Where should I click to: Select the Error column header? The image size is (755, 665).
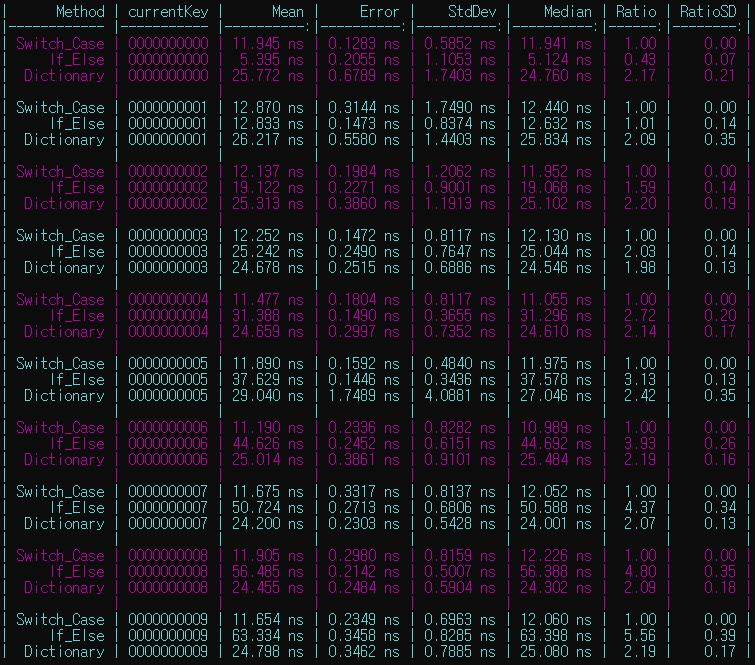click(379, 12)
